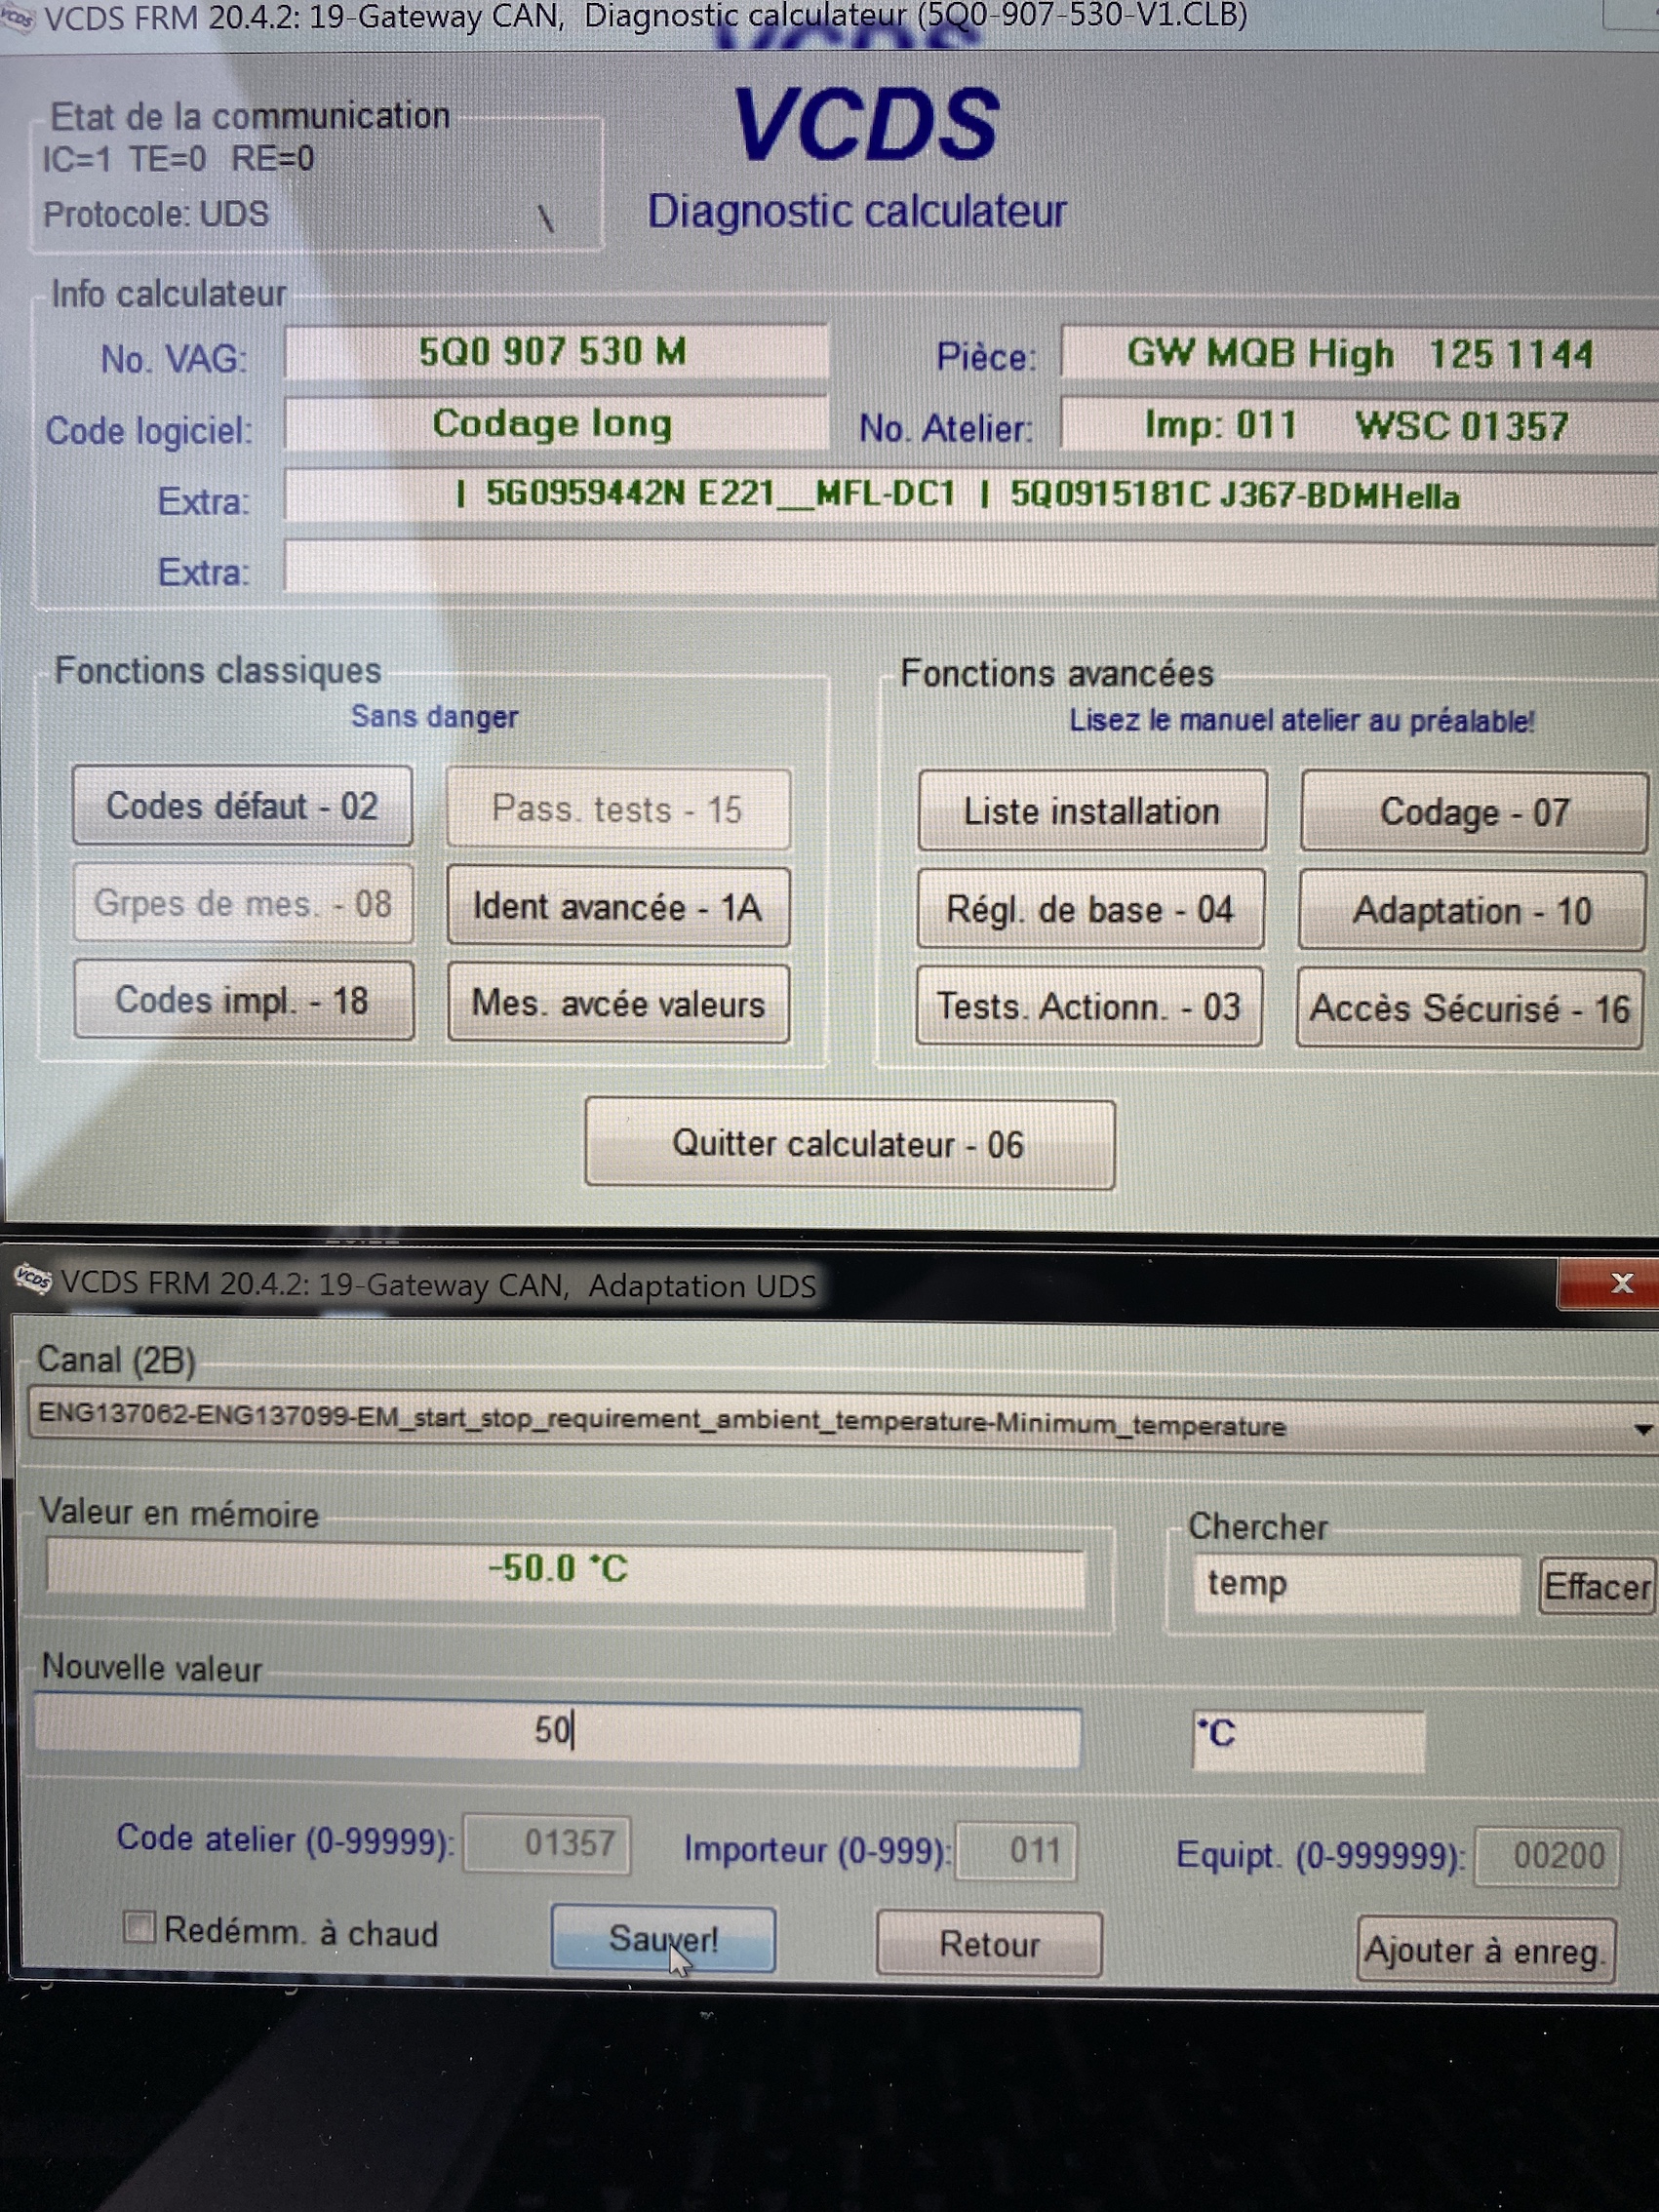Image resolution: width=1659 pixels, height=2212 pixels.
Task: Click the VCDS icon in Adaptation window title bar
Action: coord(32,1278)
